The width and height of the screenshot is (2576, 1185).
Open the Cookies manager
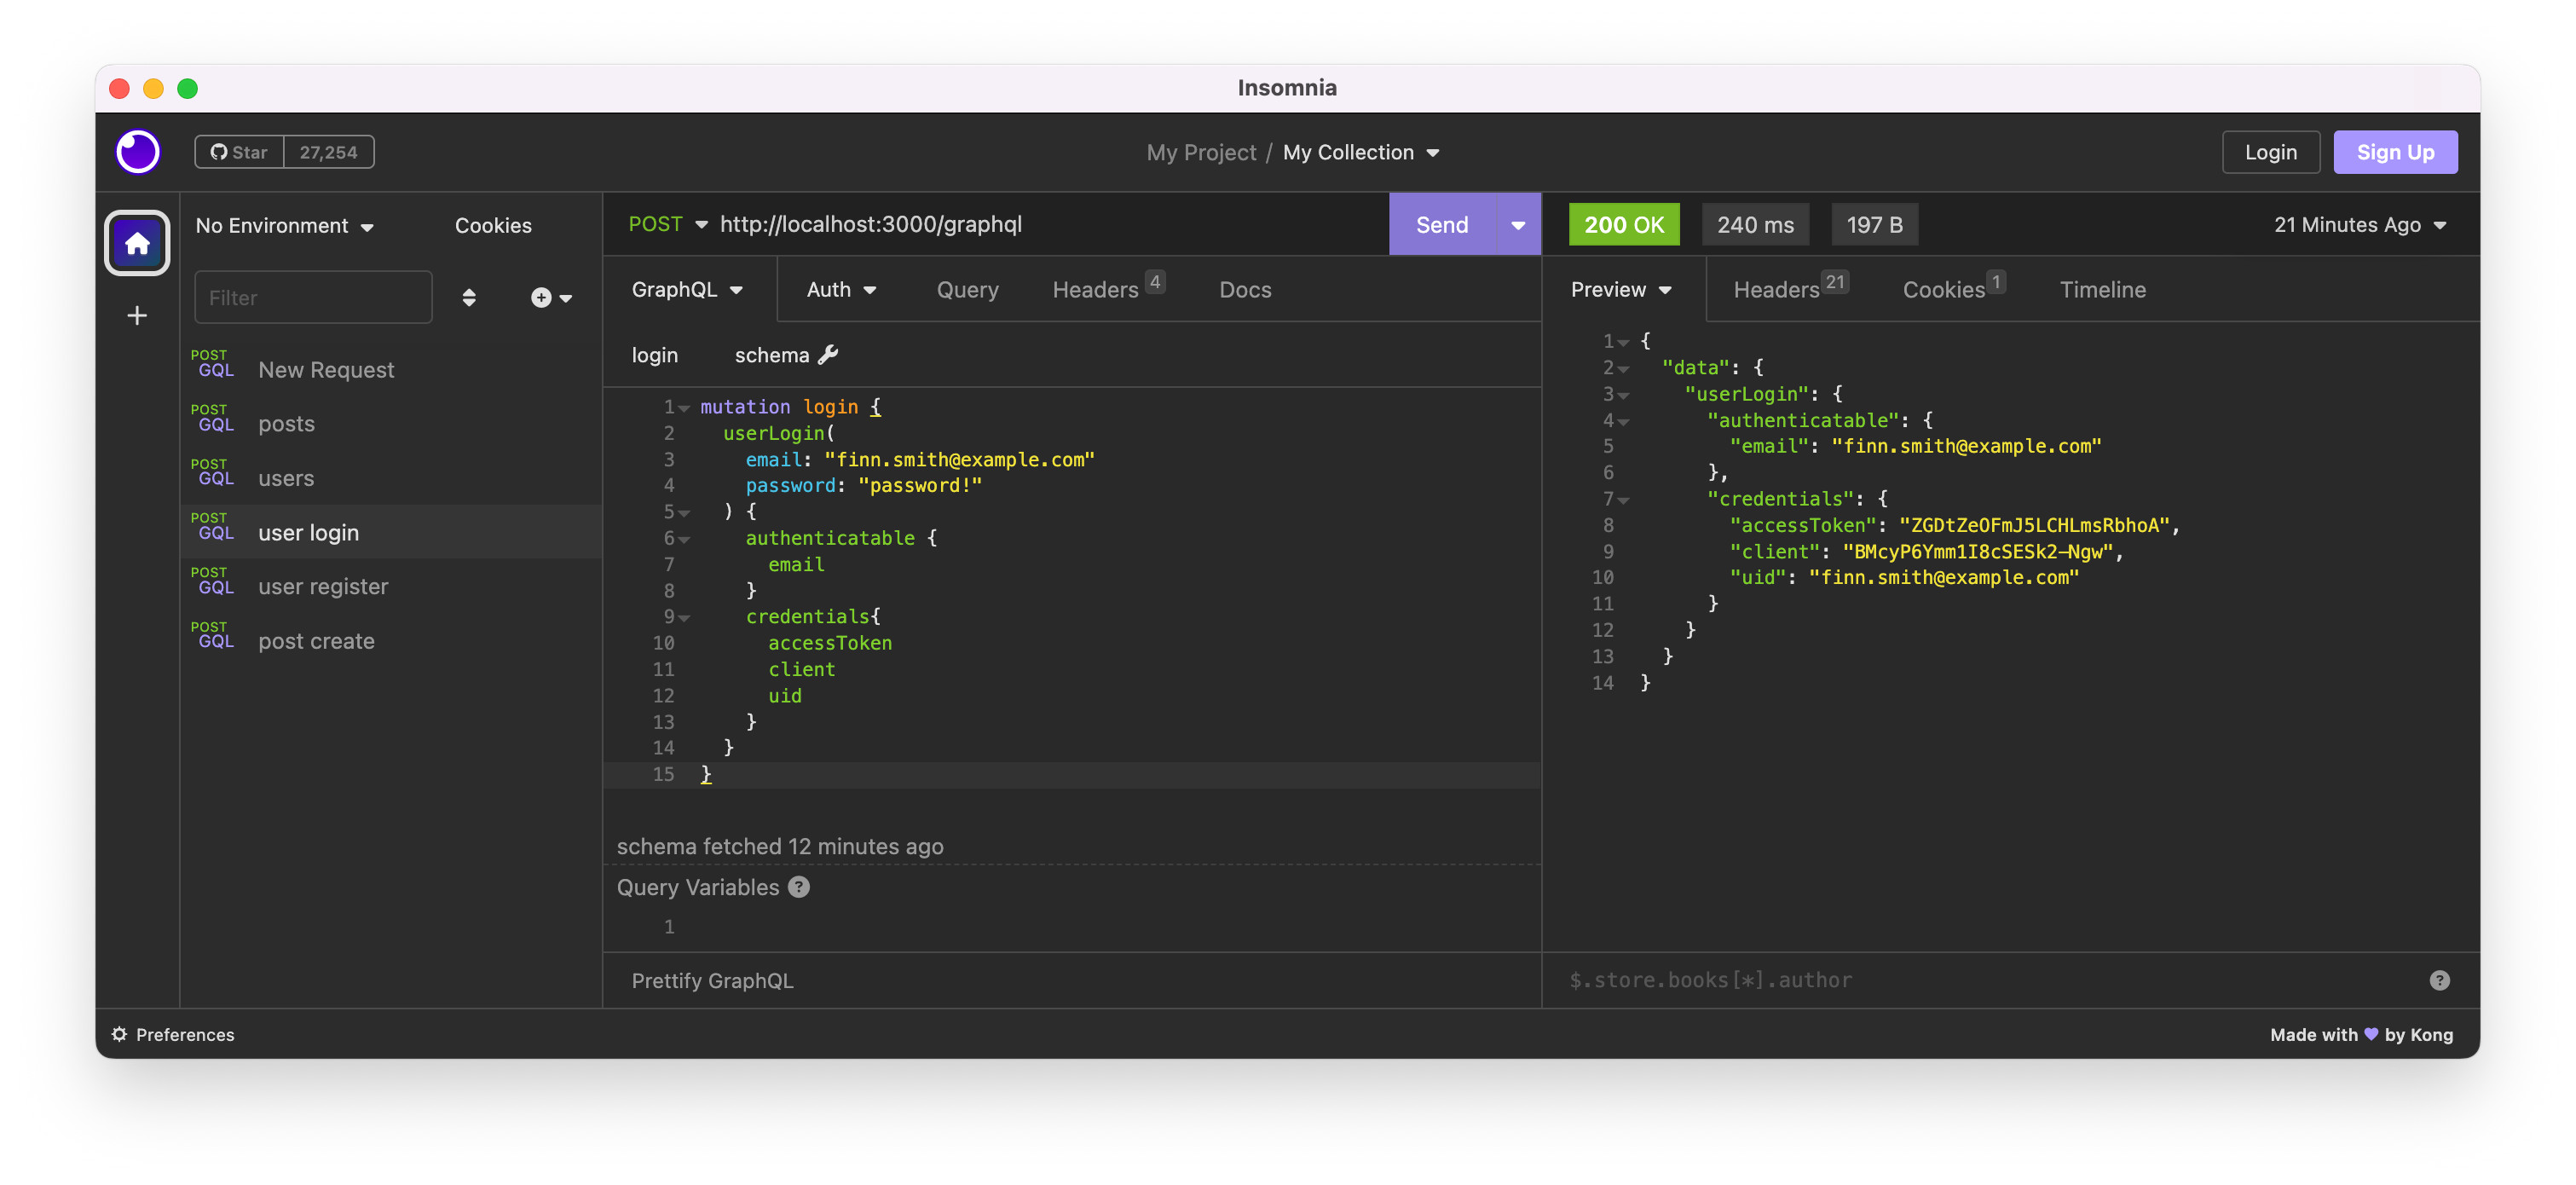[x=493, y=226]
